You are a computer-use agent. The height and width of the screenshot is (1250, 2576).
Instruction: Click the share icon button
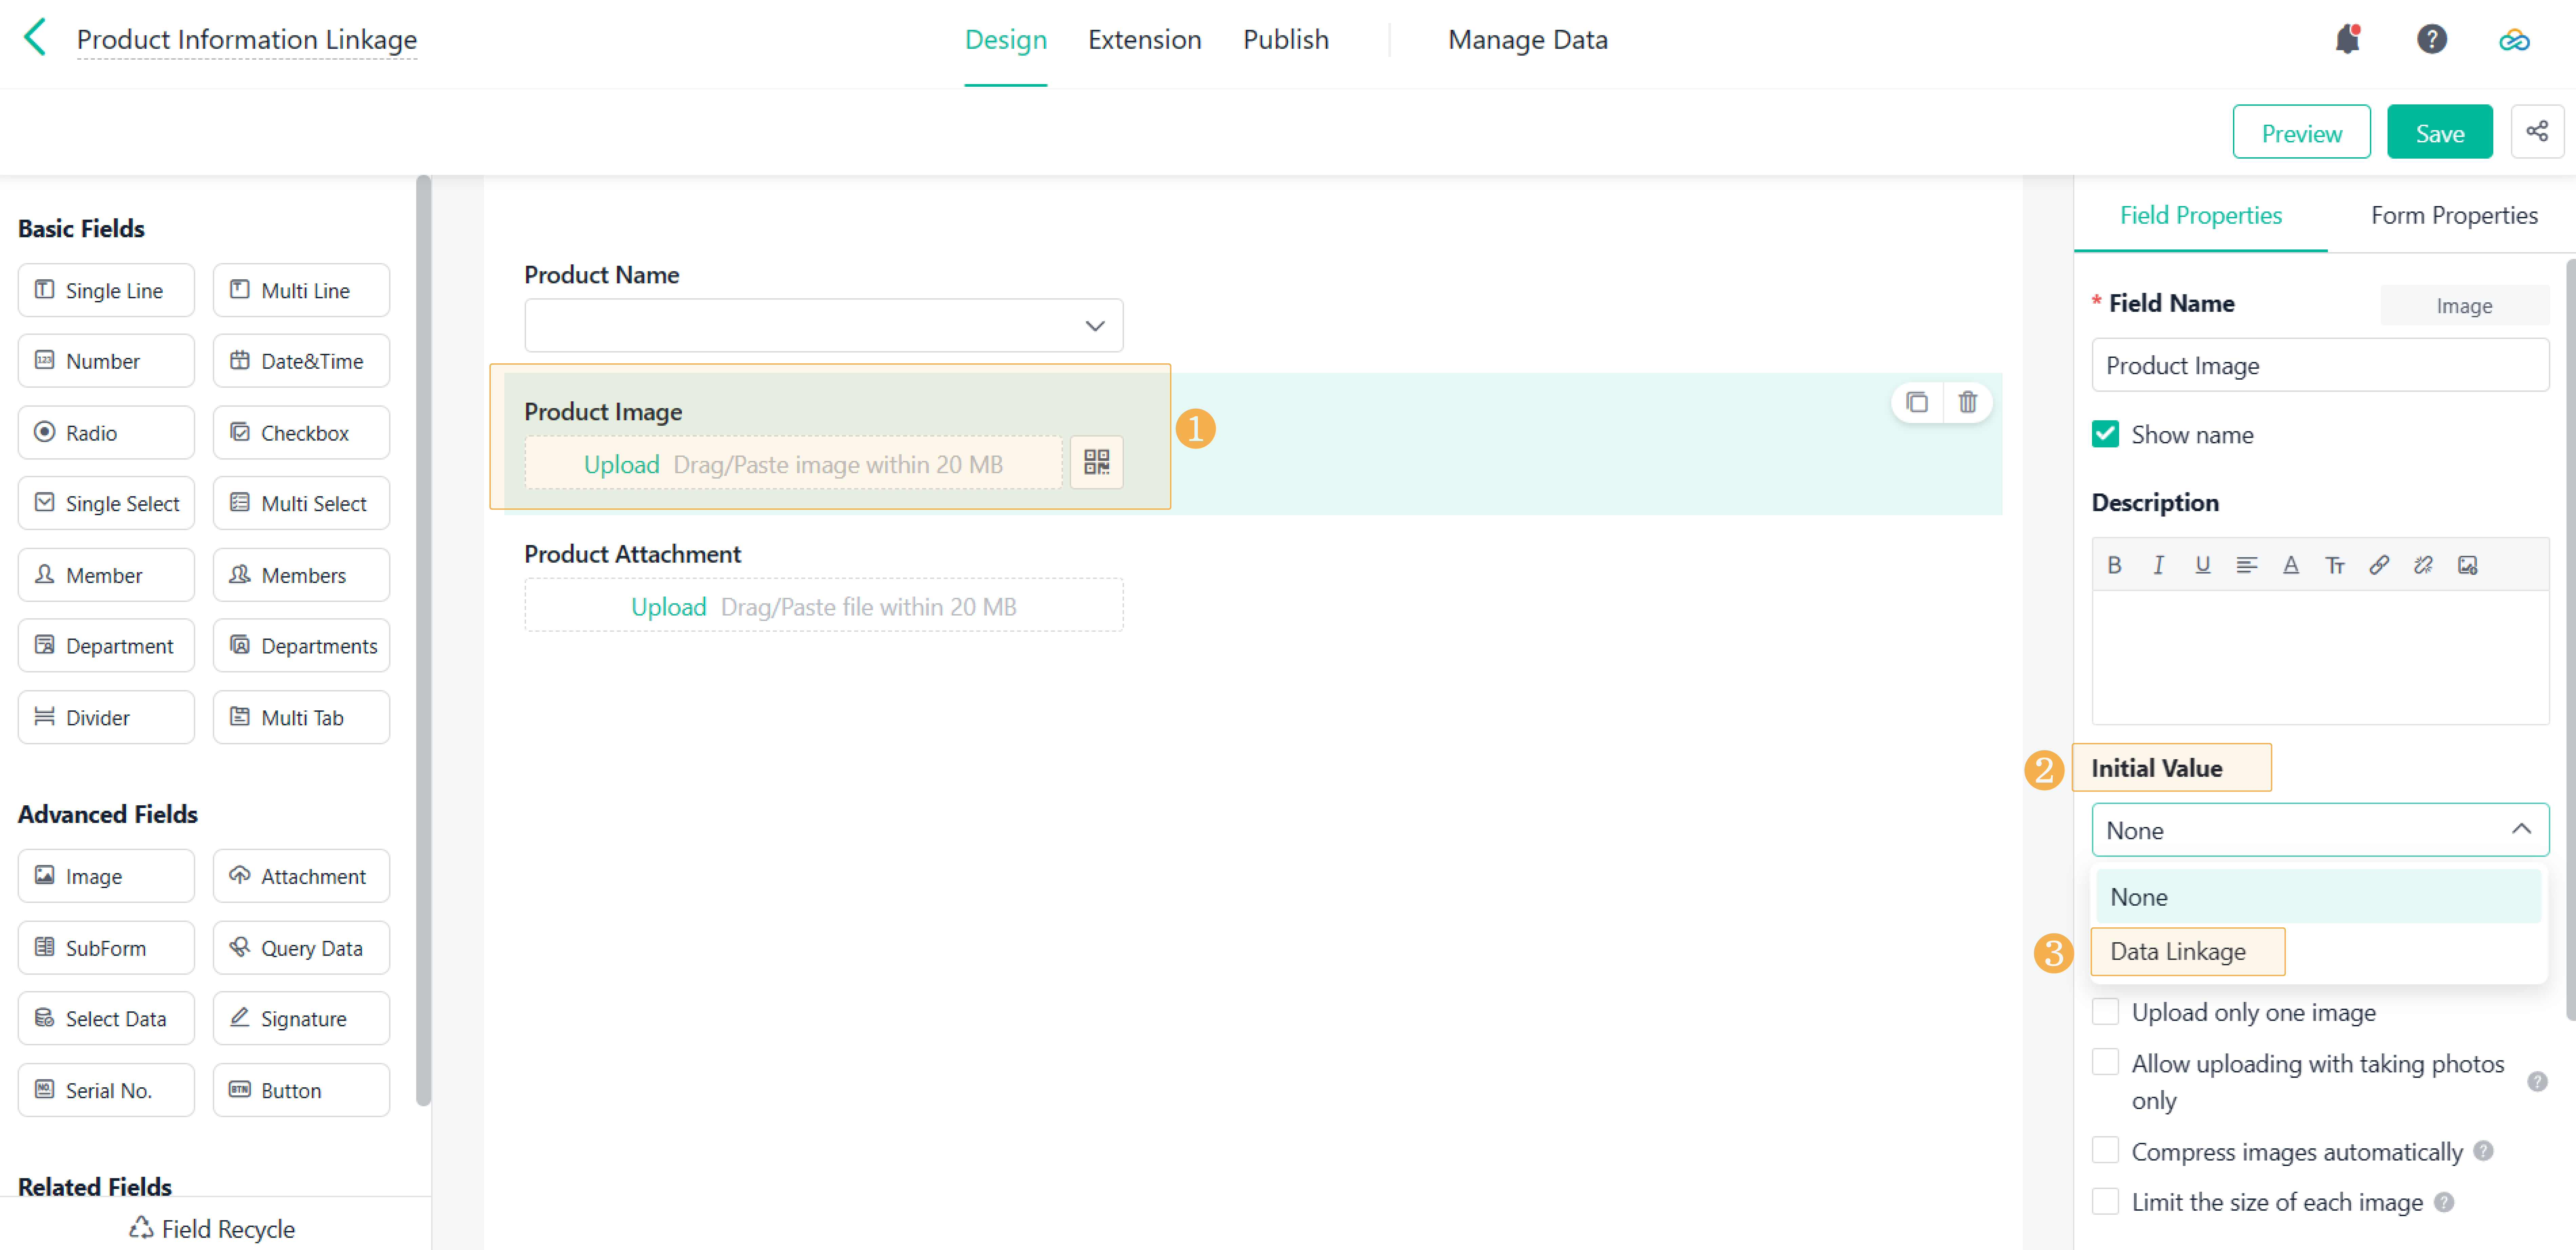[2537, 131]
